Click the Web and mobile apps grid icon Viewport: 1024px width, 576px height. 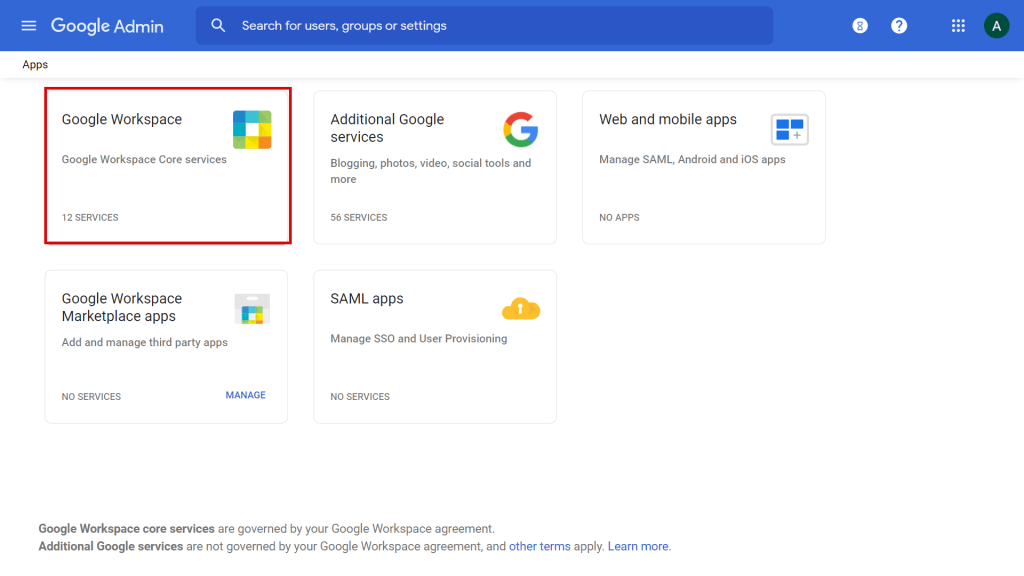pyautogui.click(x=789, y=129)
